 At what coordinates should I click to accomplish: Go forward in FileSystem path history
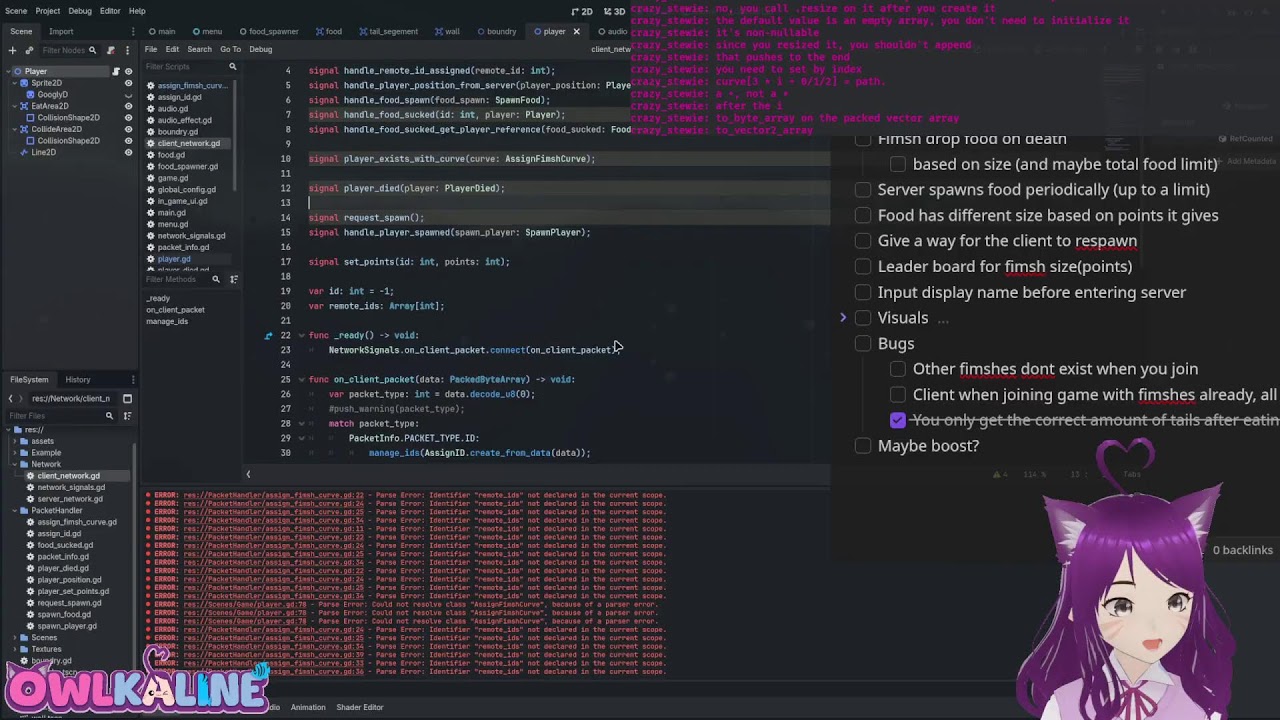[22, 398]
